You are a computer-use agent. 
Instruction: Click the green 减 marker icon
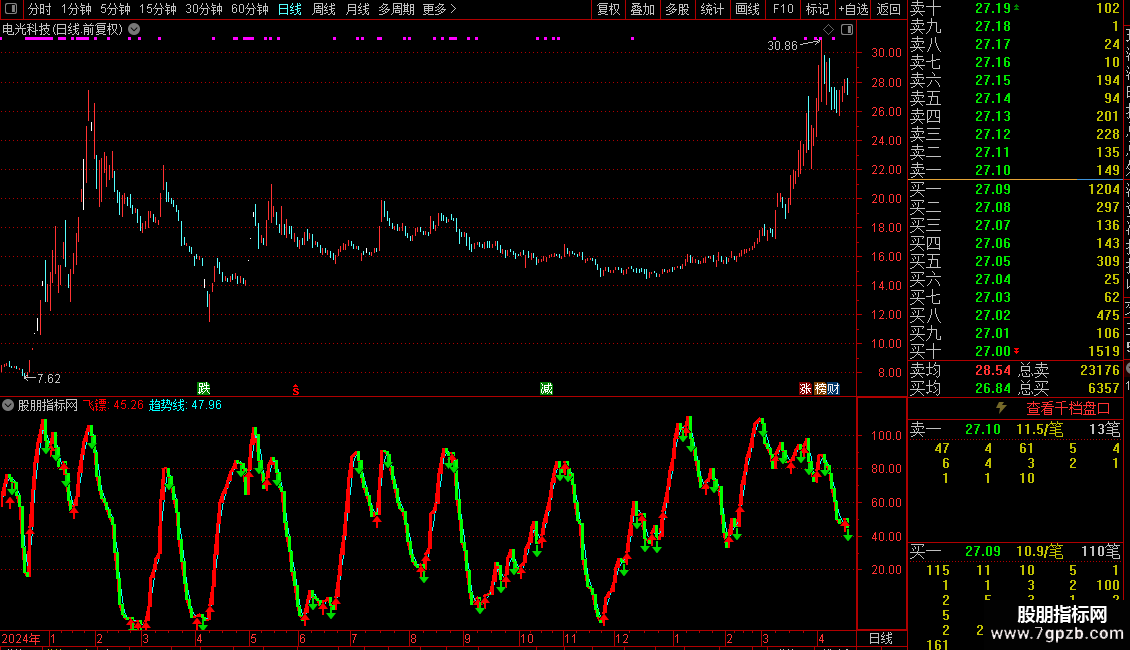point(546,388)
